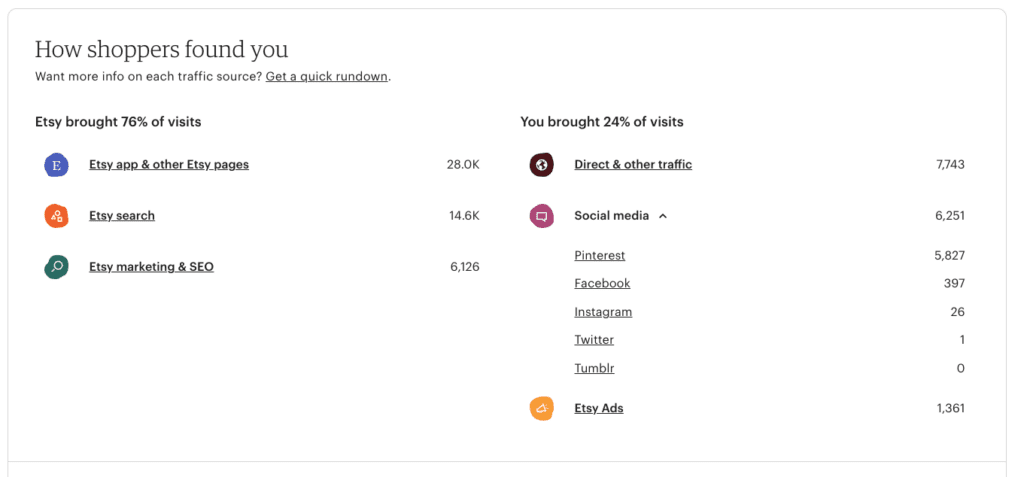Viewport: 1024px width, 477px height.
Task: Click the orange megaphone Etsy Ads icon
Action: point(541,408)
